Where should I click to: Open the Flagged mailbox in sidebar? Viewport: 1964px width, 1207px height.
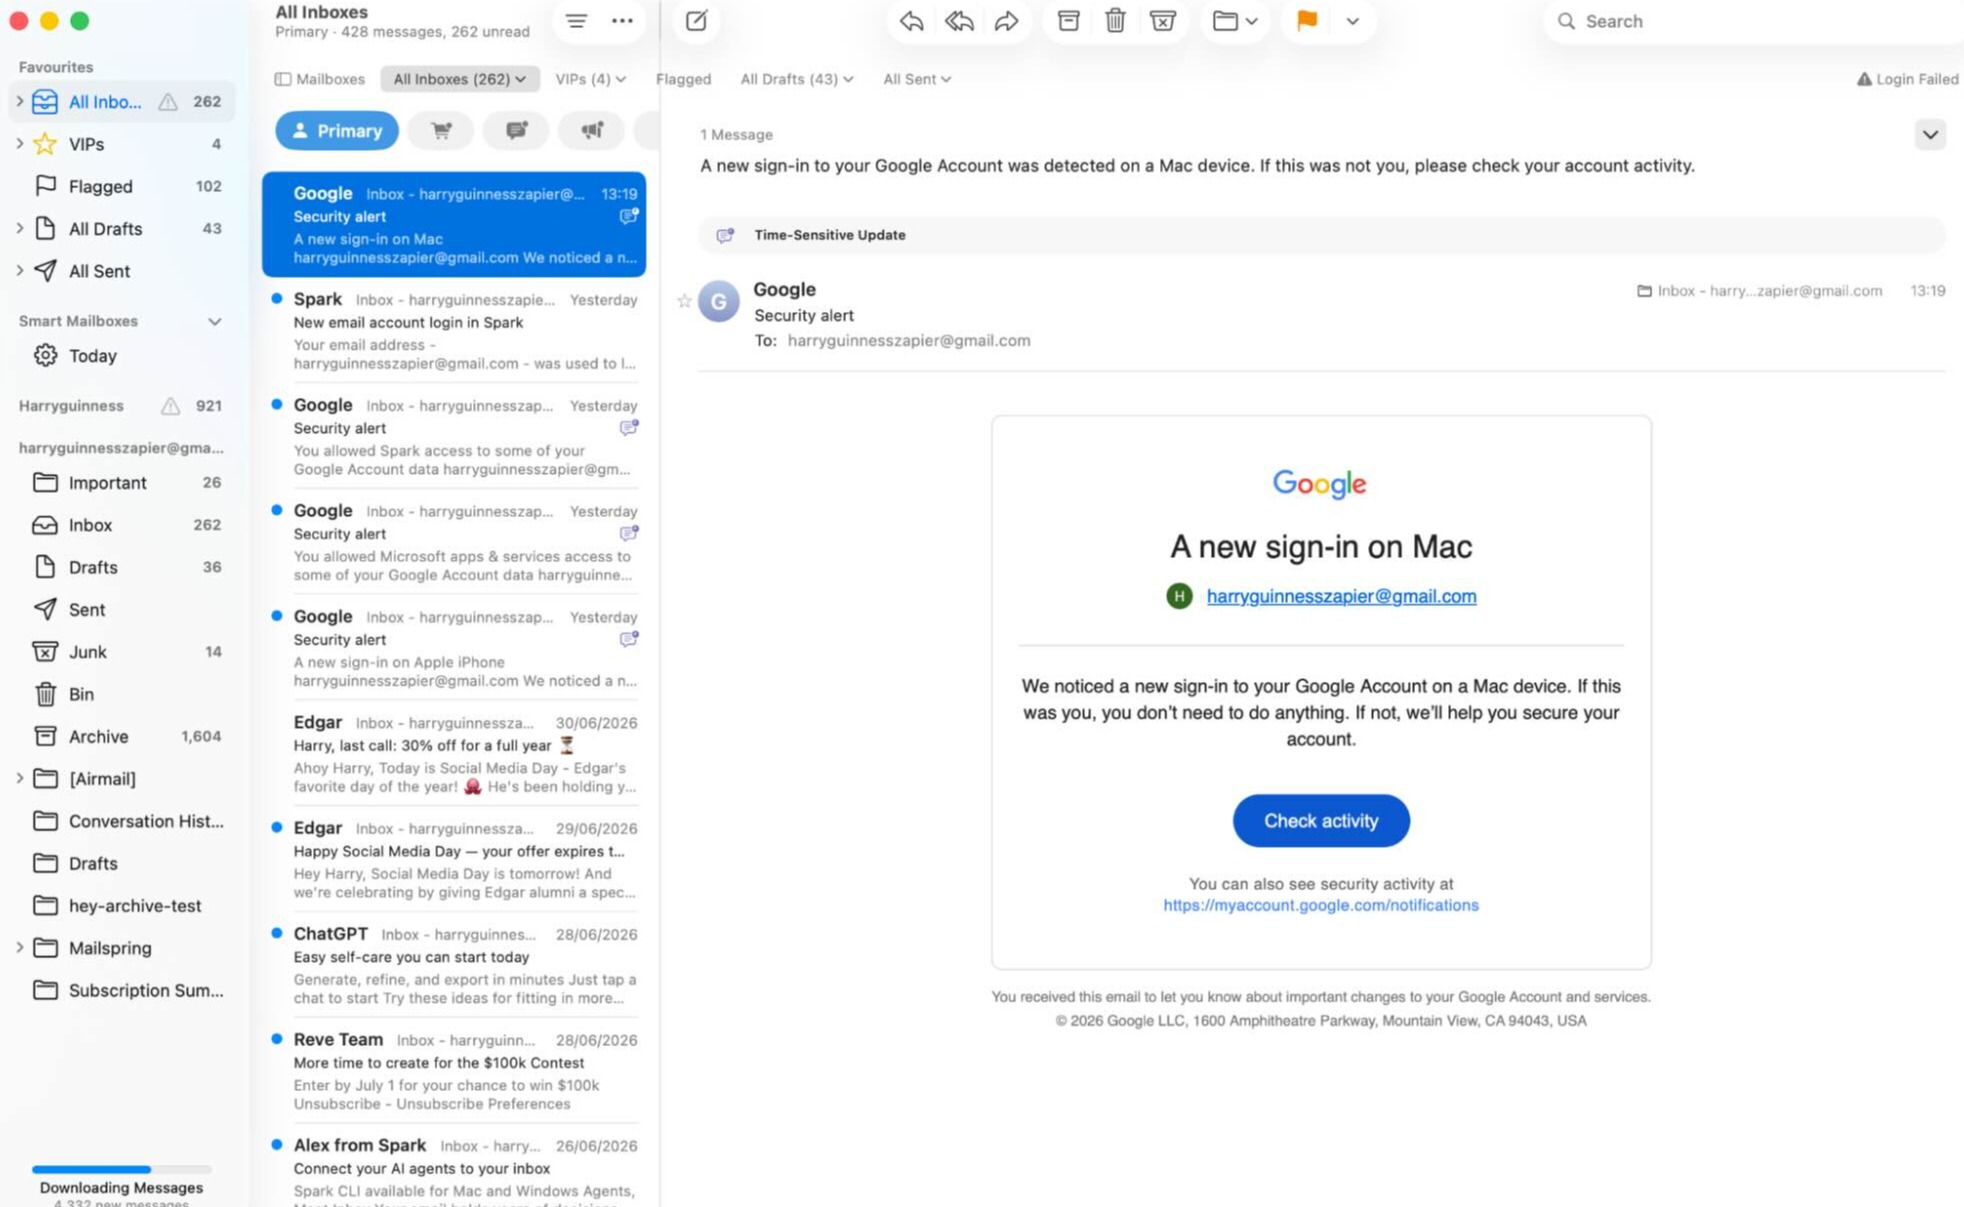(x=123, y=186)
